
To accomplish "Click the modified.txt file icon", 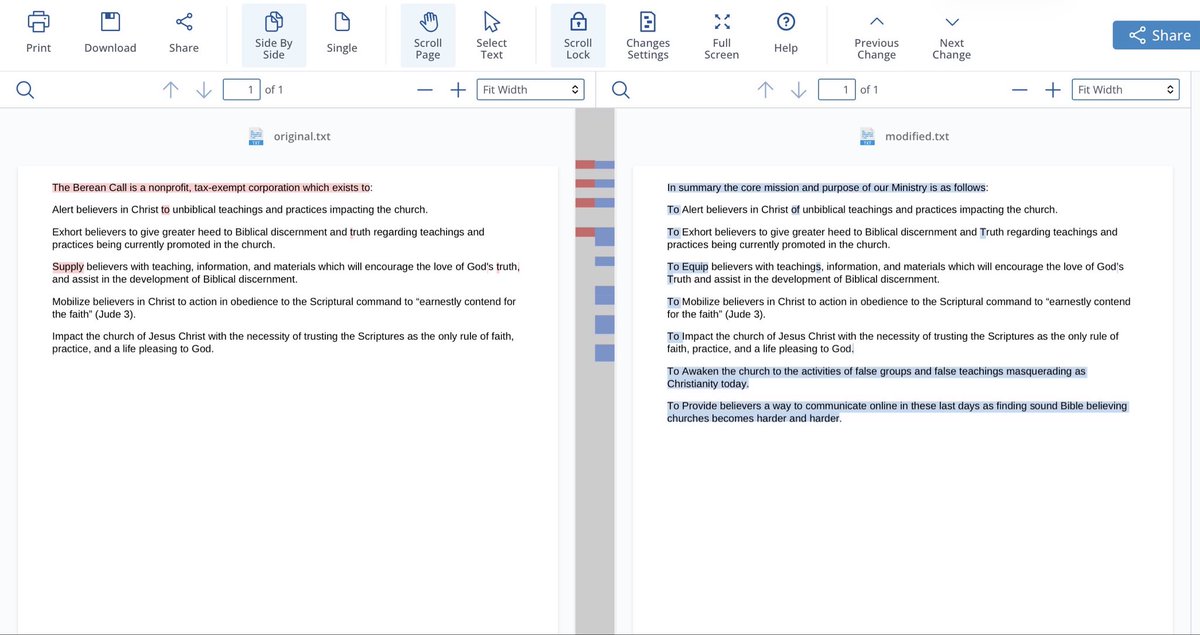I will (868, 136).
